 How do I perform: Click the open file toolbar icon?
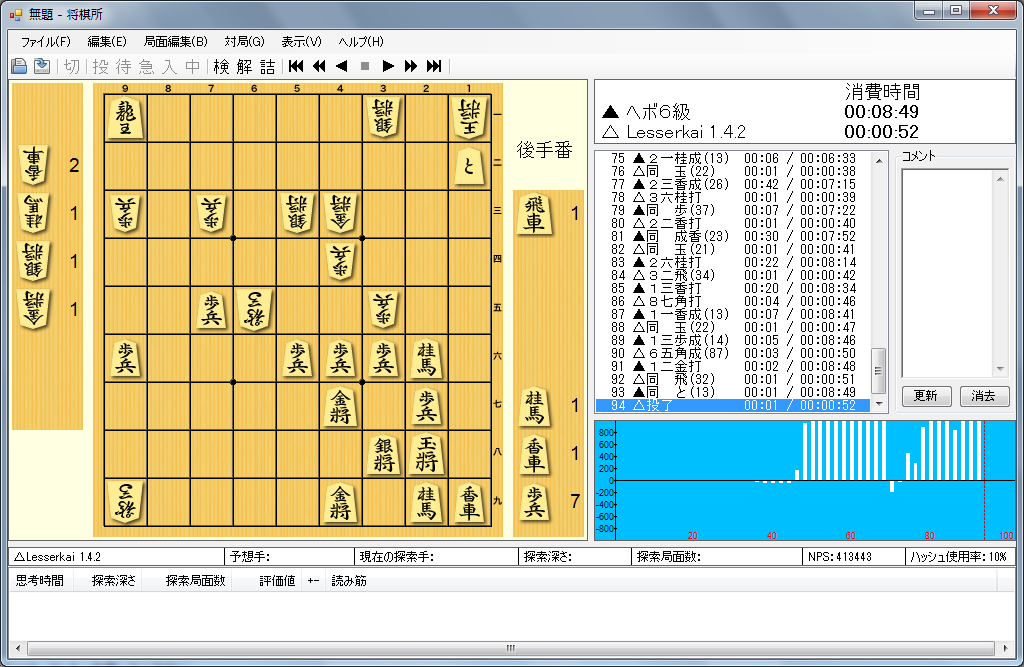tap(19, 67)
